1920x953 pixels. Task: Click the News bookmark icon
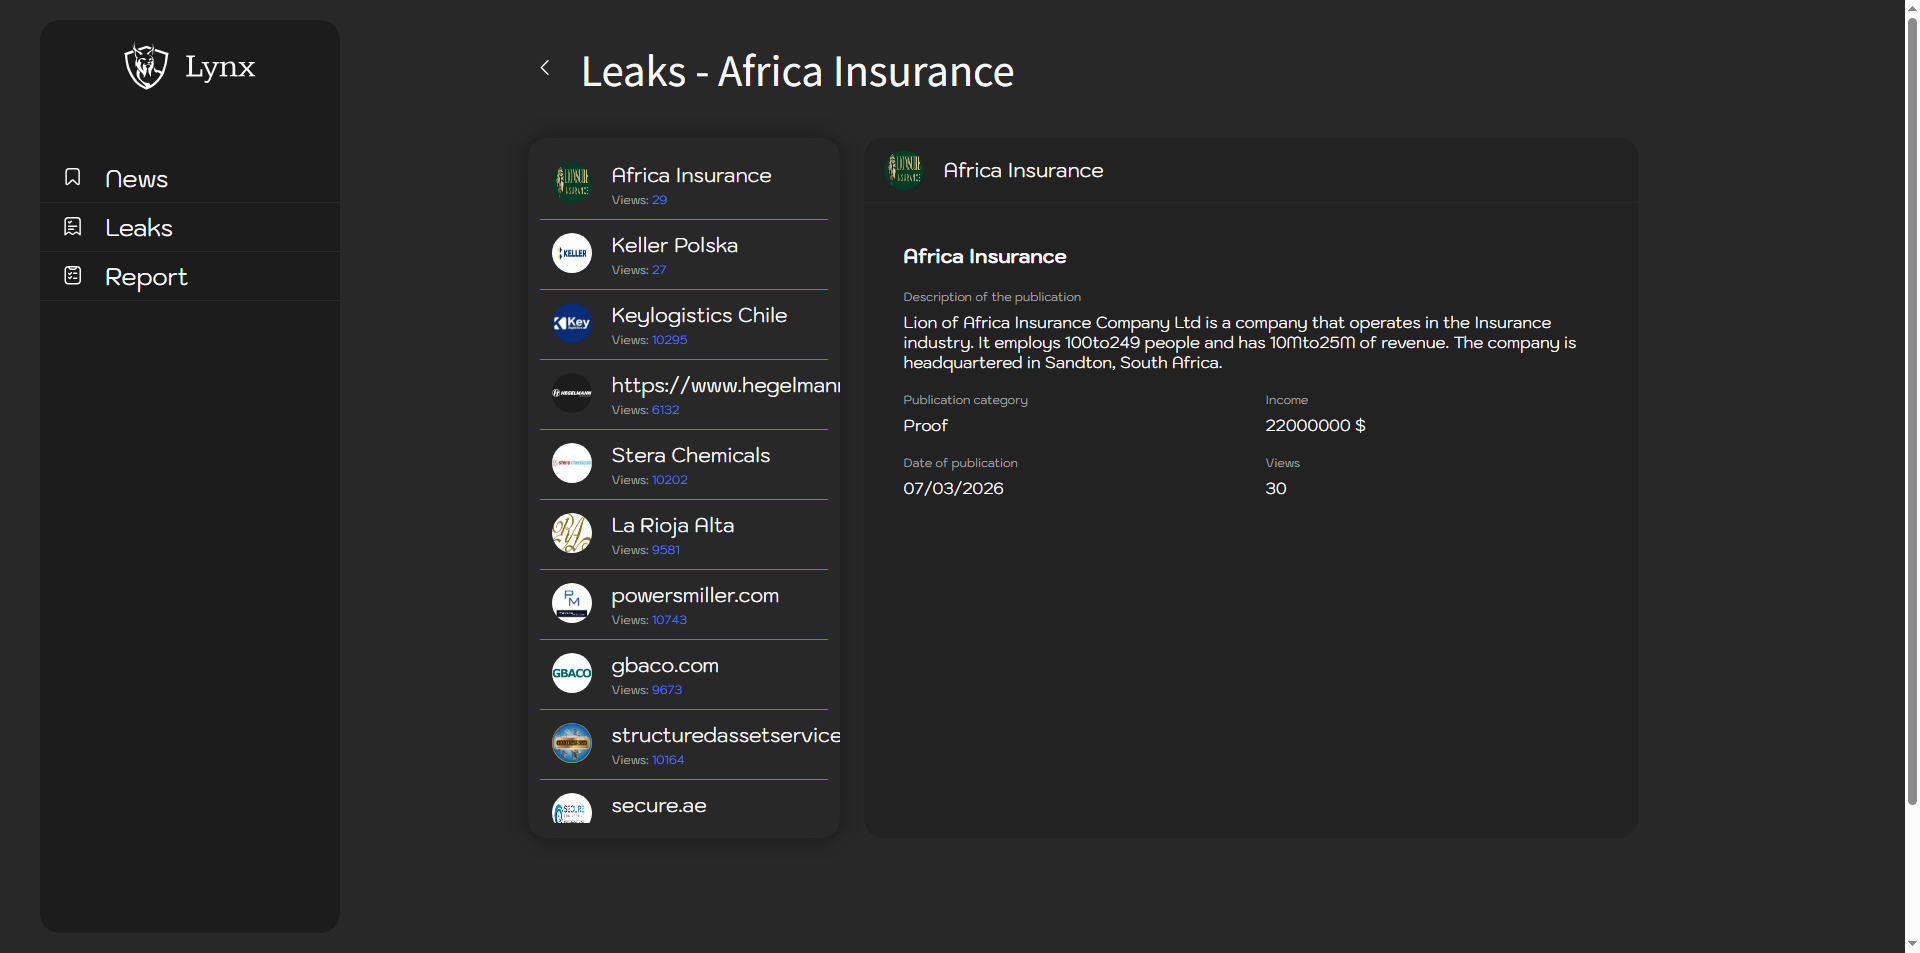coord(73,177)
